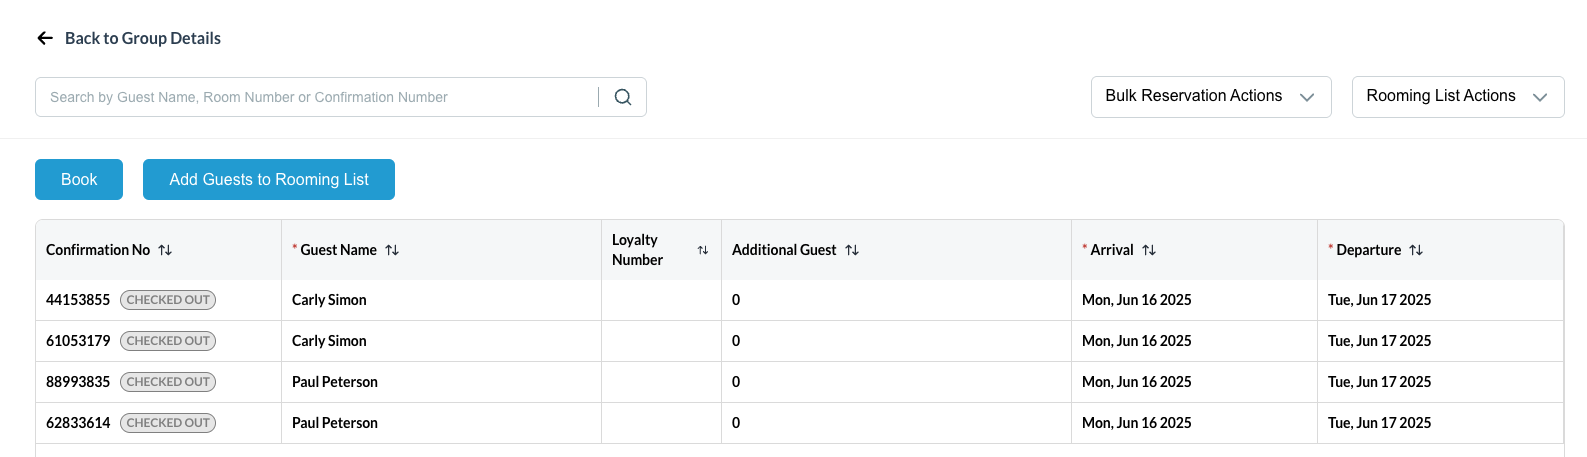Sort by Additional Guest column
The height and width of the screenshot is (457, 1587).
point(852,250)
